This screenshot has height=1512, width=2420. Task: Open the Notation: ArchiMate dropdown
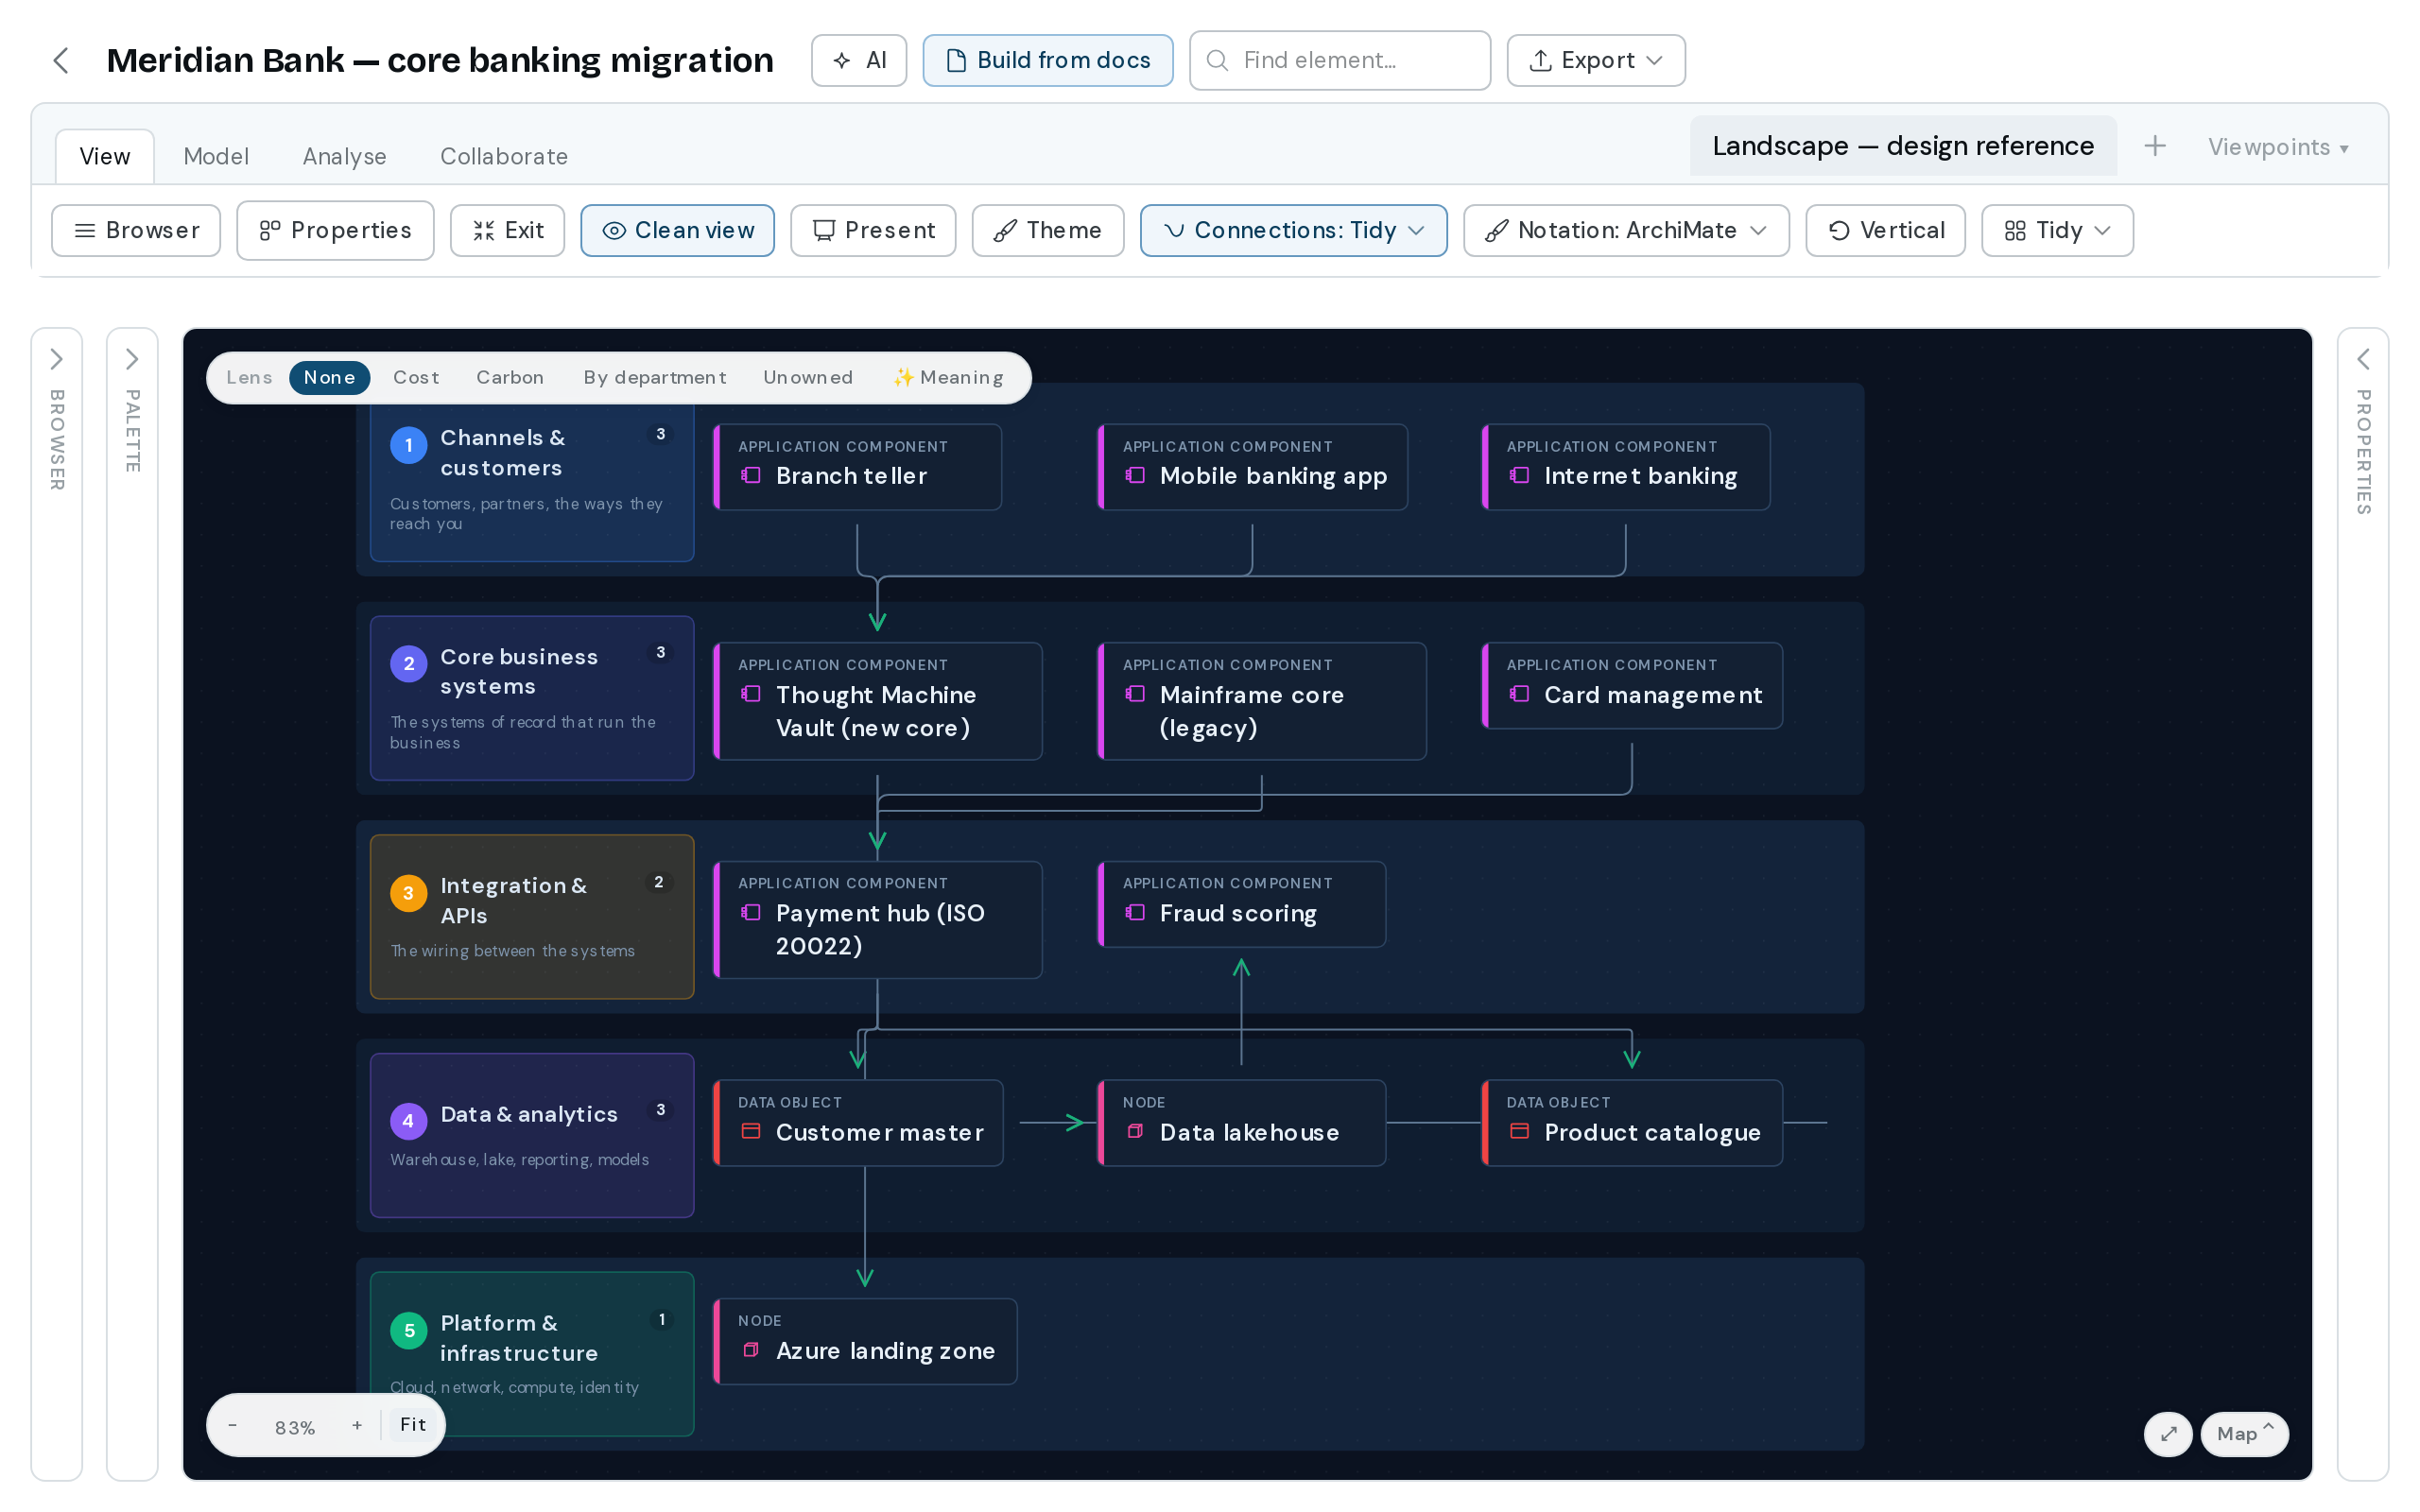tap(1626, 230)
